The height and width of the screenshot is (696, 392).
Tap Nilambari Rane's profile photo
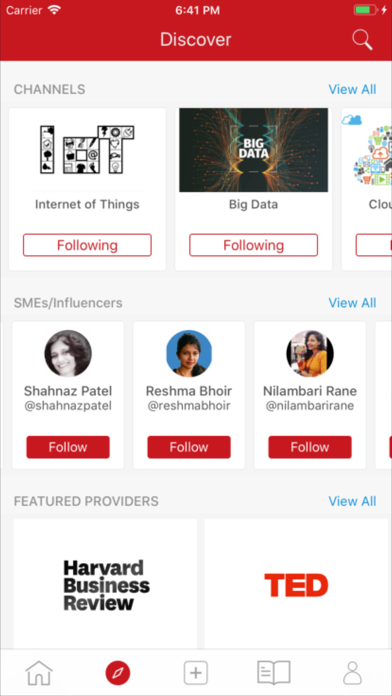pyautogui.click(x=310, y=353)
